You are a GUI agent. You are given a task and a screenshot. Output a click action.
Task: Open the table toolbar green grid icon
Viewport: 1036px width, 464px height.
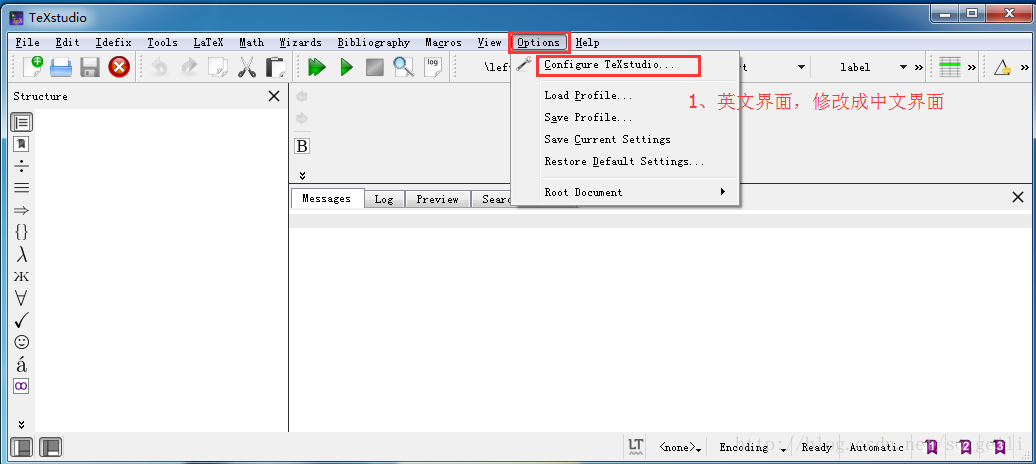pyautogui.click(x=949, y=67)
